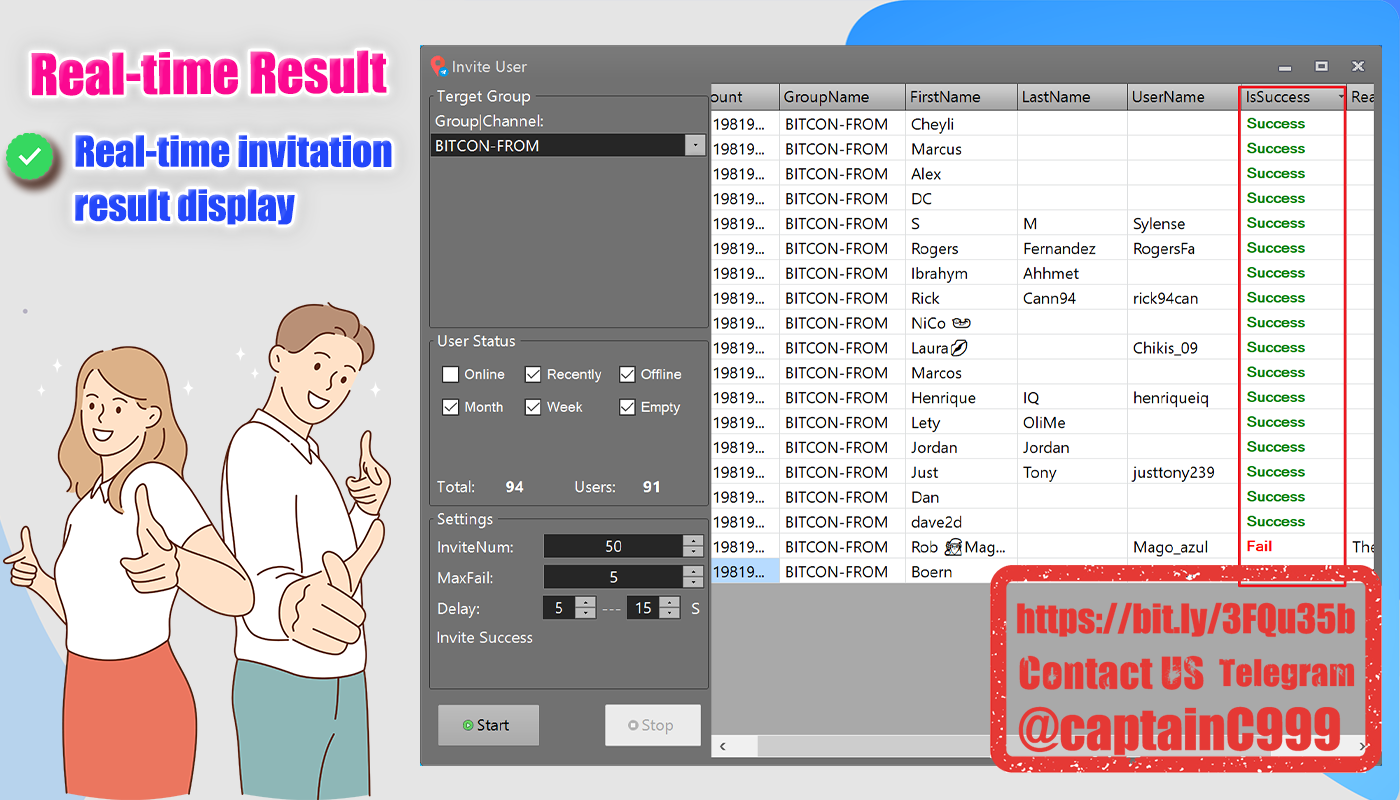Screen dimensions: 1400x800
Task: Maximize the Invite User window
Action: click(x=1321, y=66)
